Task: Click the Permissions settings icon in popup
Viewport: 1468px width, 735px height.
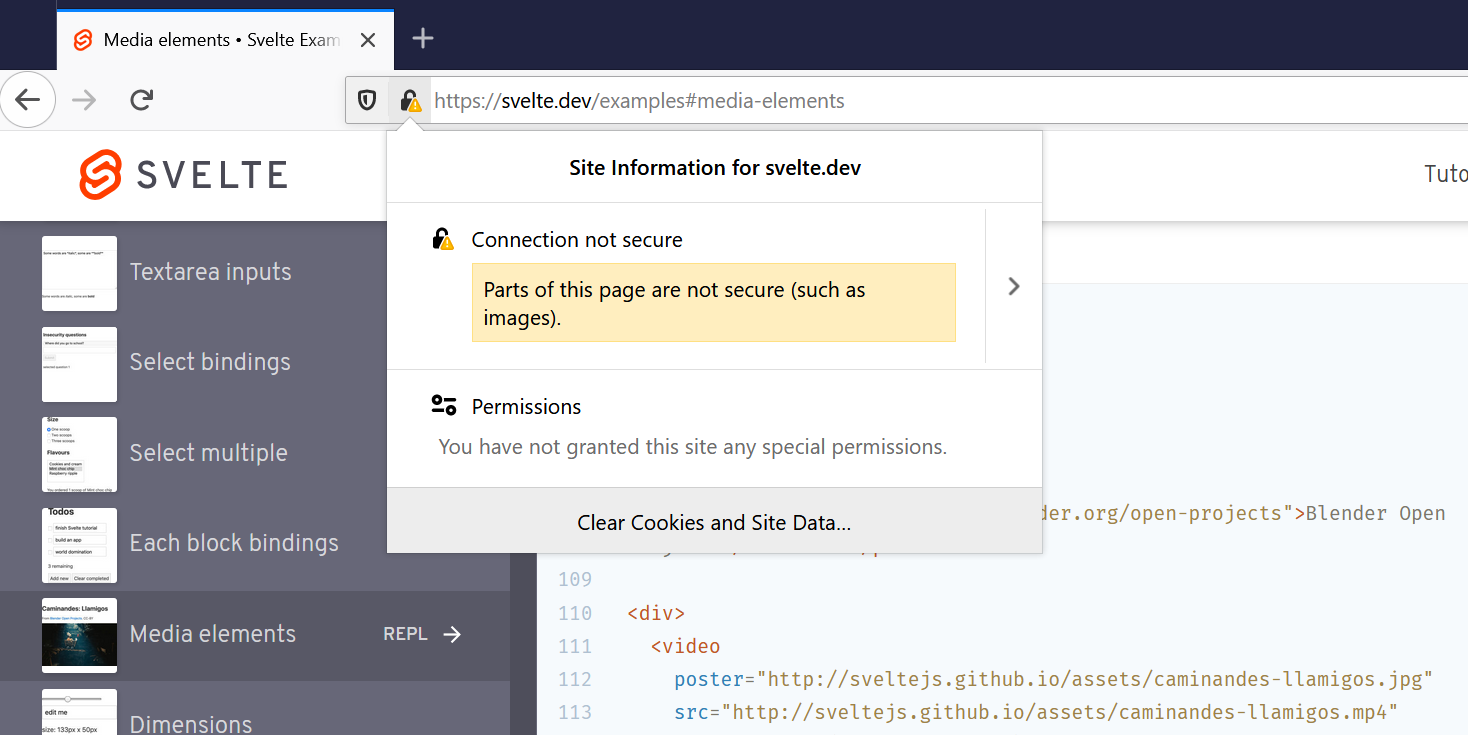Action: click(444, 405)
